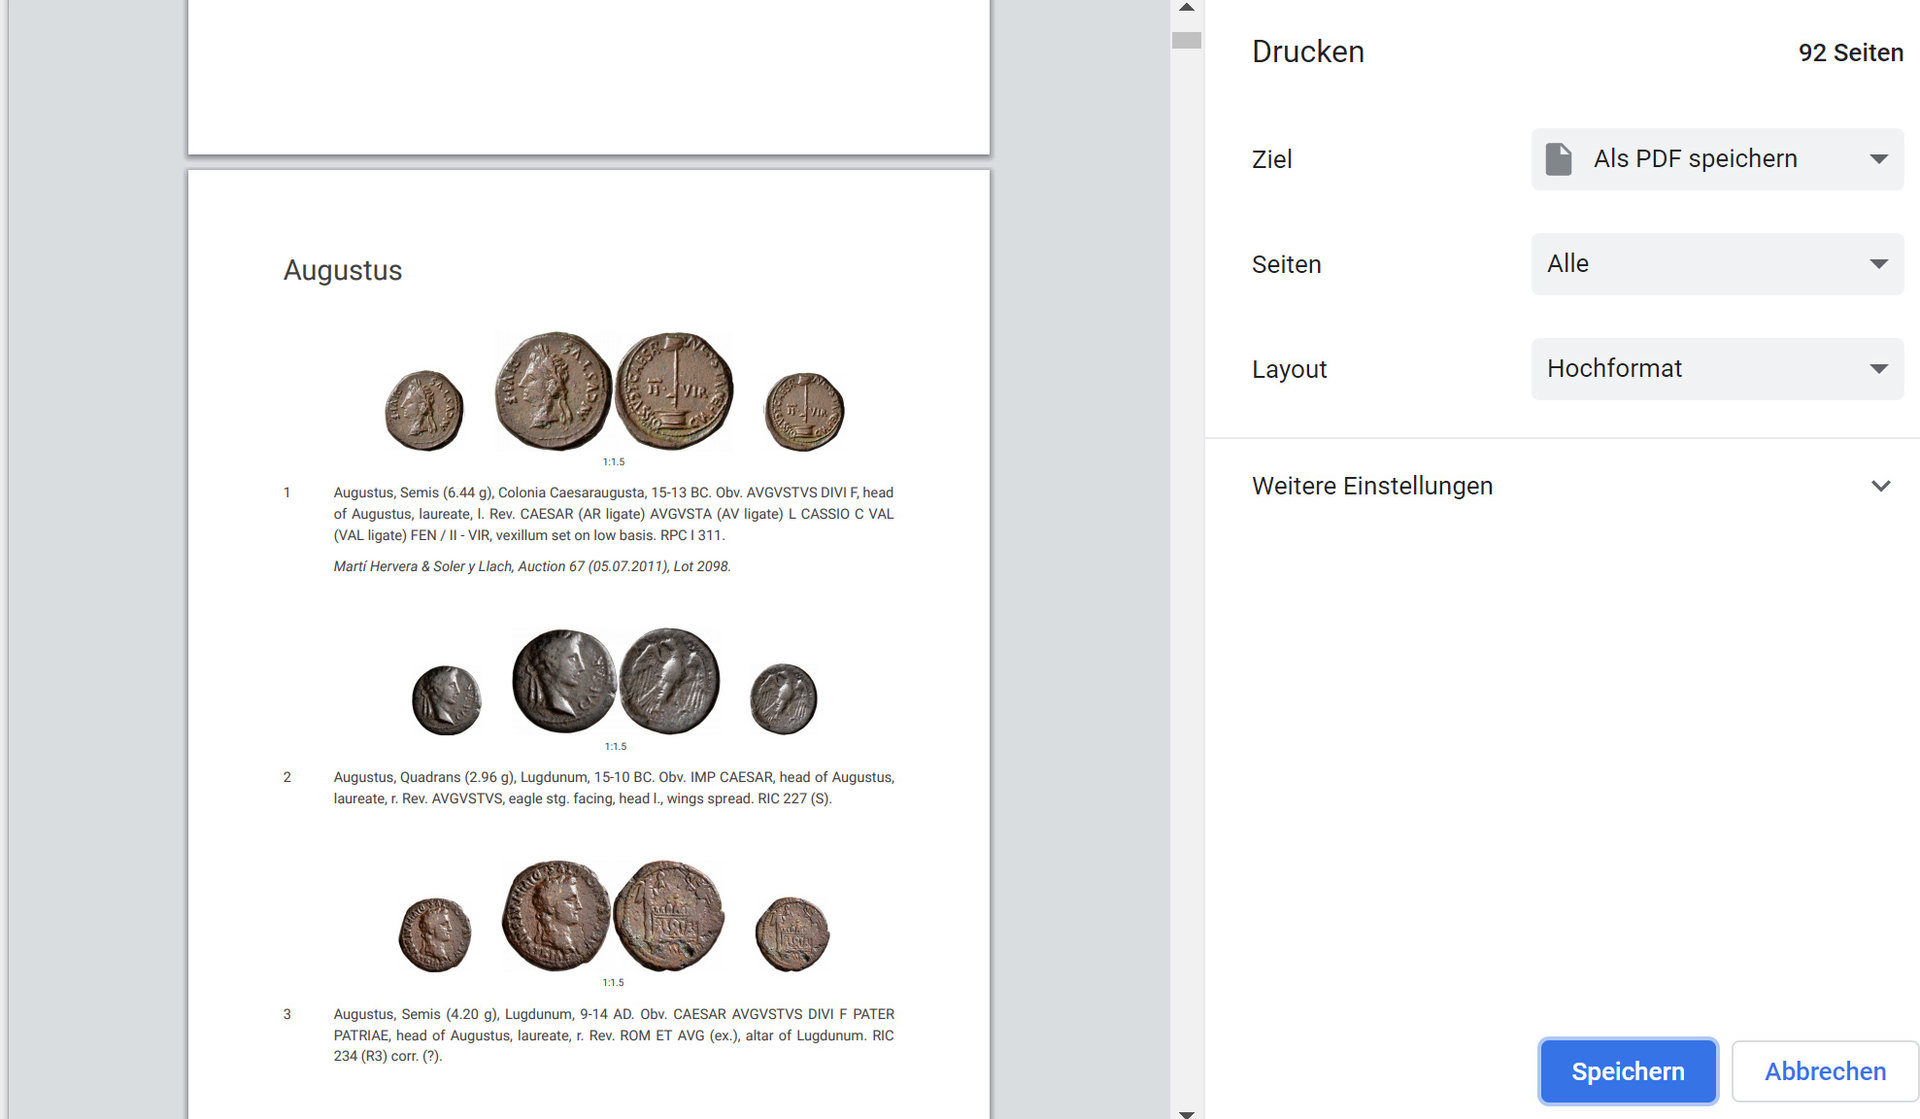This screenshot has height=1119, width=1920.
Task: Click the Augustus heading in preview
Action: 342,270
